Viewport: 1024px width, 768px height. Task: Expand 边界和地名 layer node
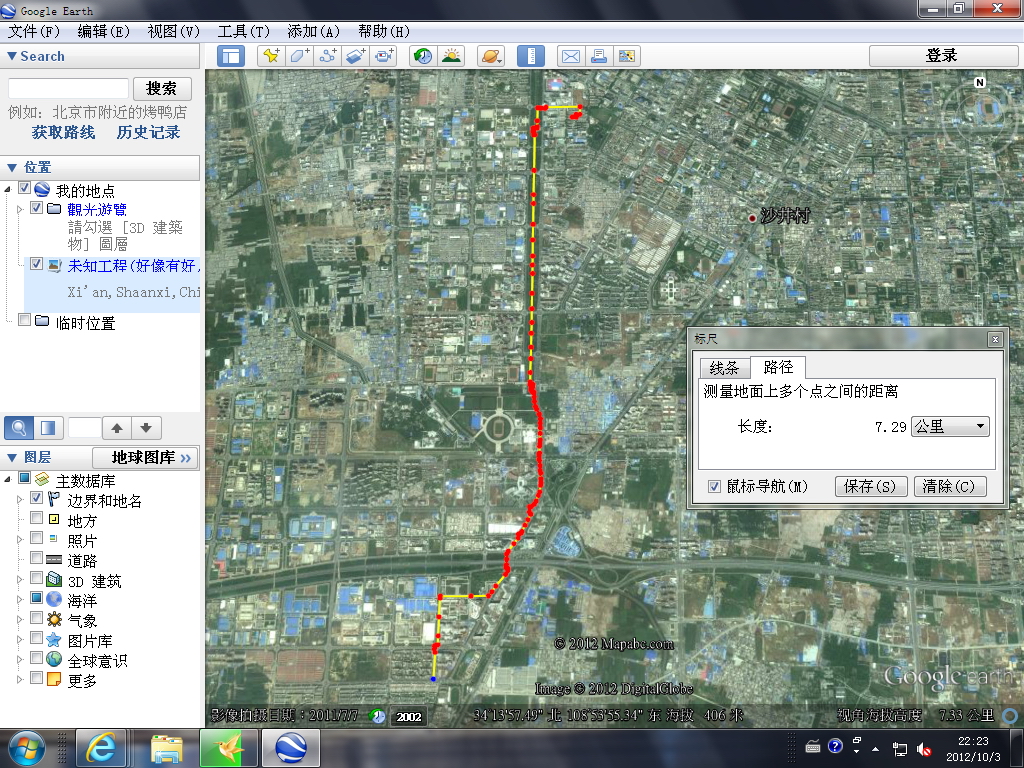[x=20, y=500]
